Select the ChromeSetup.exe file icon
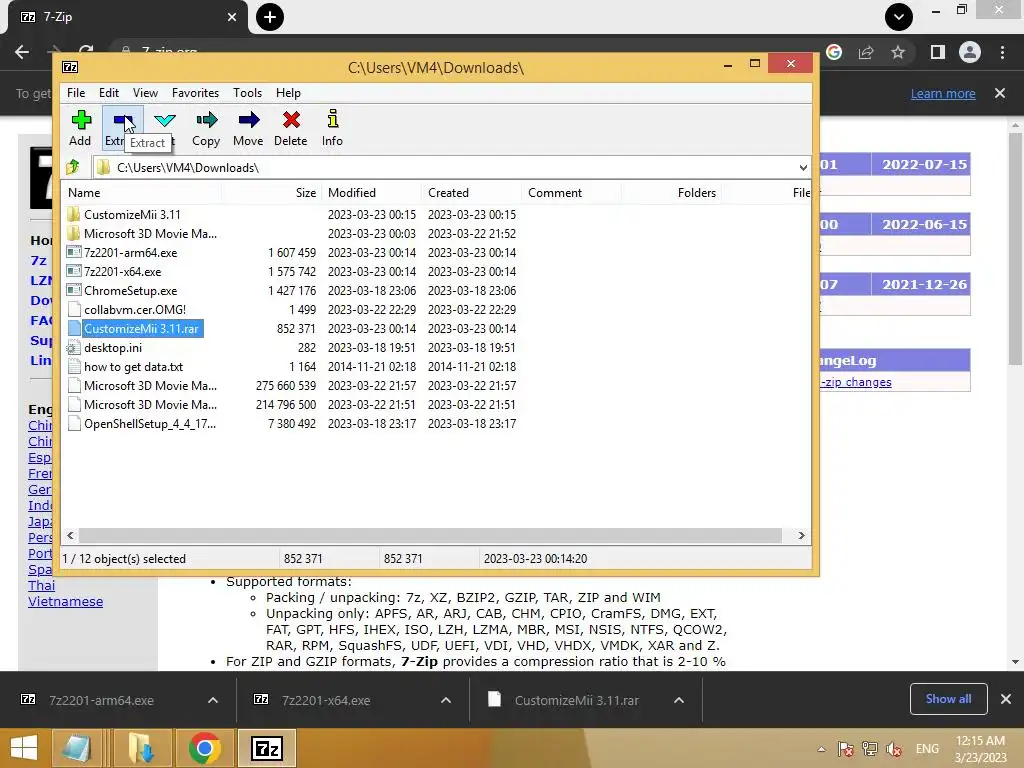1024x768 pixels. point(74,290)
